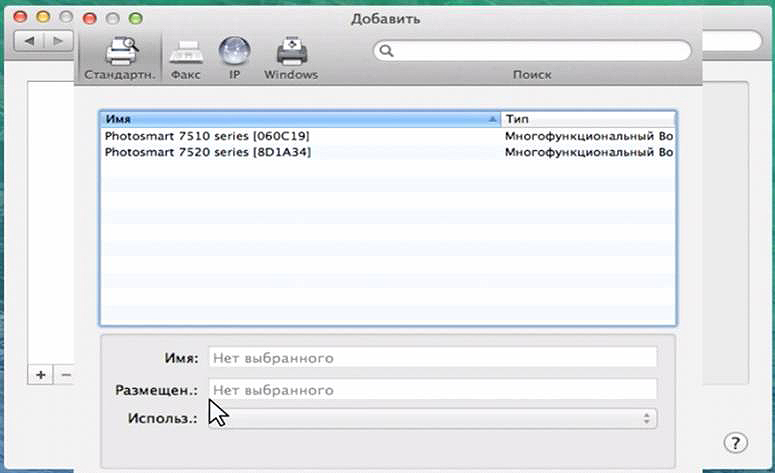Screen dimensions: 775x473
Task: Sort list by the Имя column header
Action: coord(299,118)
